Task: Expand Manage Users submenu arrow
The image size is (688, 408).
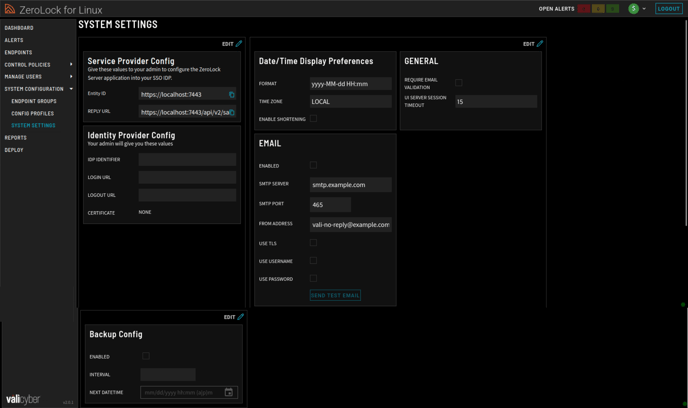Action: (71, 76)
